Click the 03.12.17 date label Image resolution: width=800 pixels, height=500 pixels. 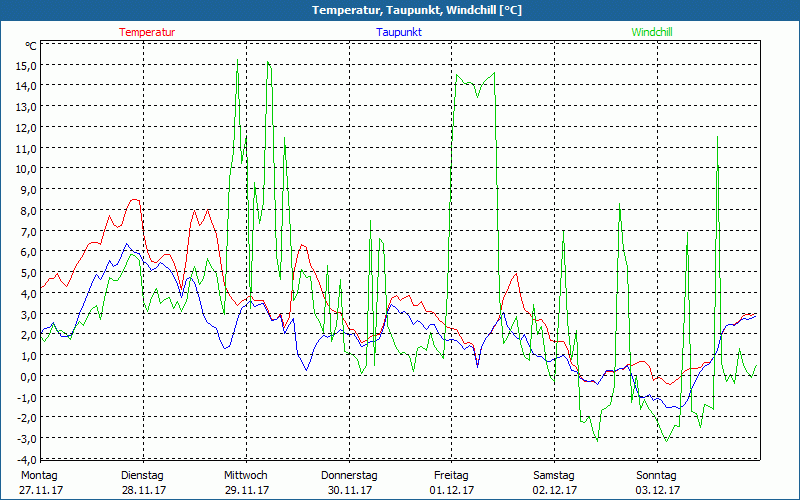[656, 490]
